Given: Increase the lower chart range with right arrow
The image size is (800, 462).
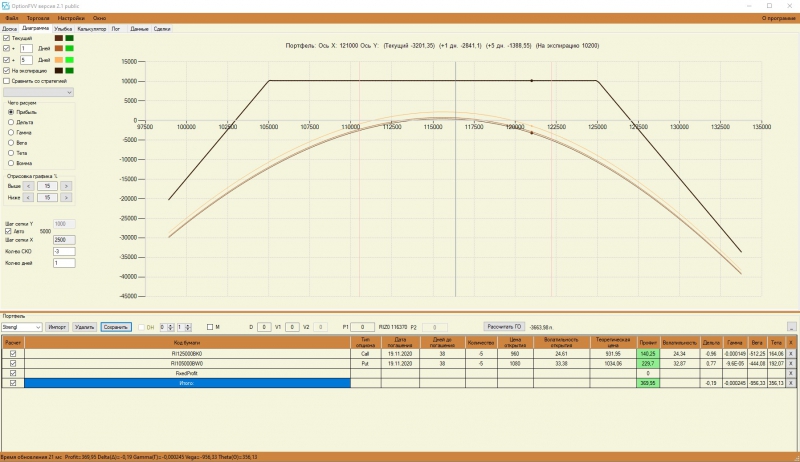Looking at the screenshot, I should pos(66,197).
